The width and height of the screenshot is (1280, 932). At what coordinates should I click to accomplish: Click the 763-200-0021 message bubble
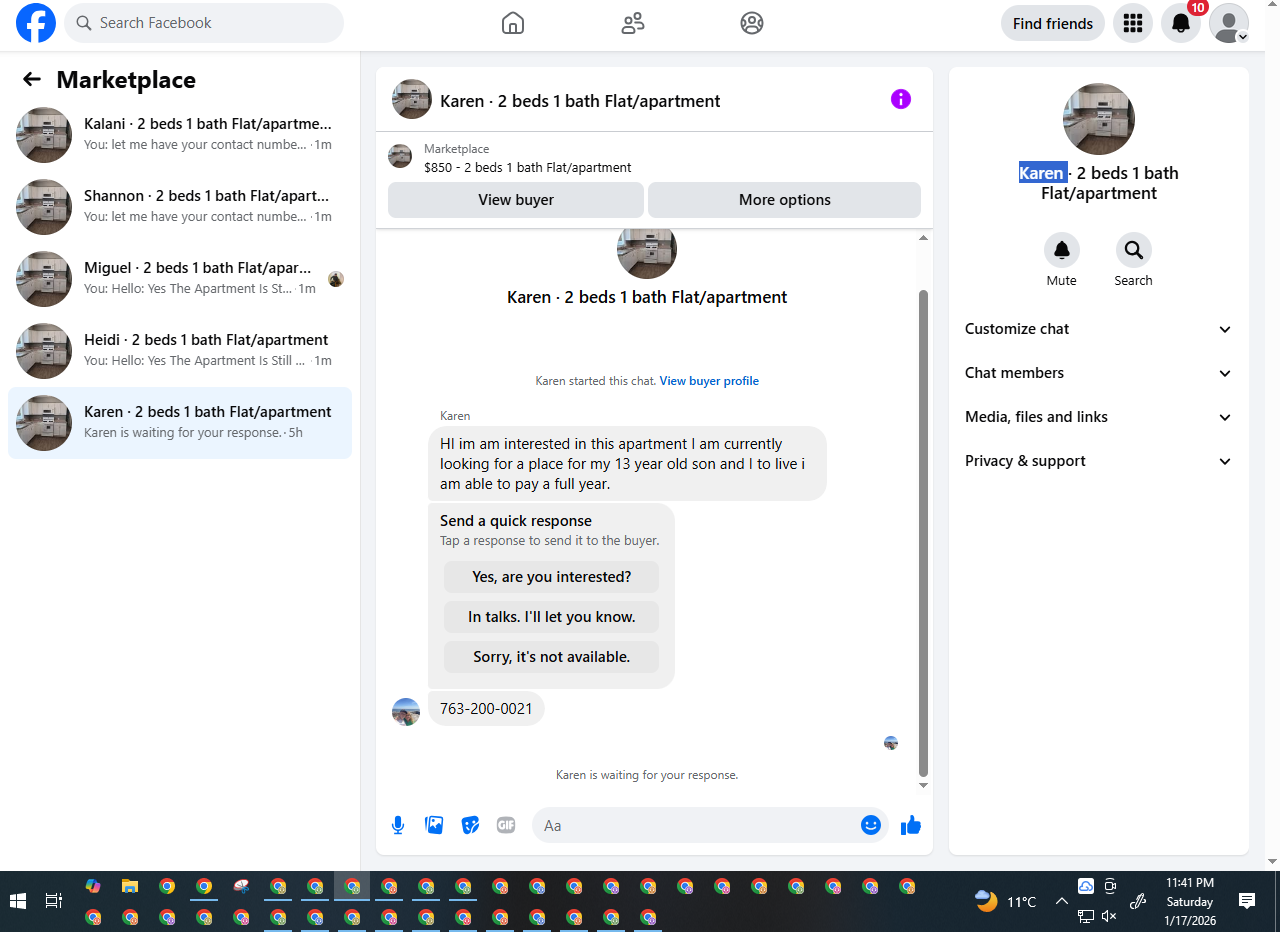[486, 709]
